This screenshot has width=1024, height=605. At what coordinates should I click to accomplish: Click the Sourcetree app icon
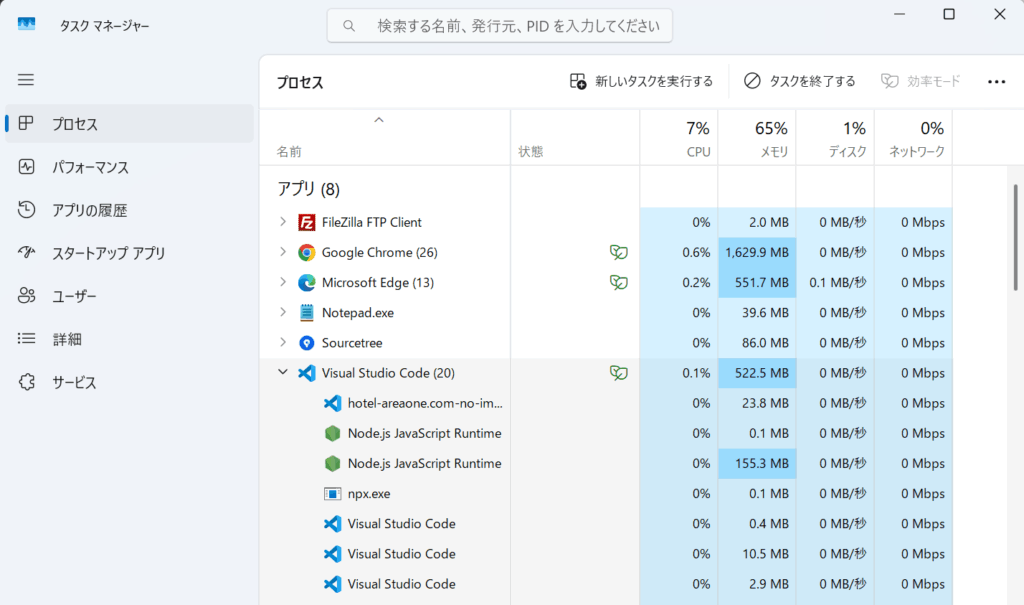click(306, 343)
